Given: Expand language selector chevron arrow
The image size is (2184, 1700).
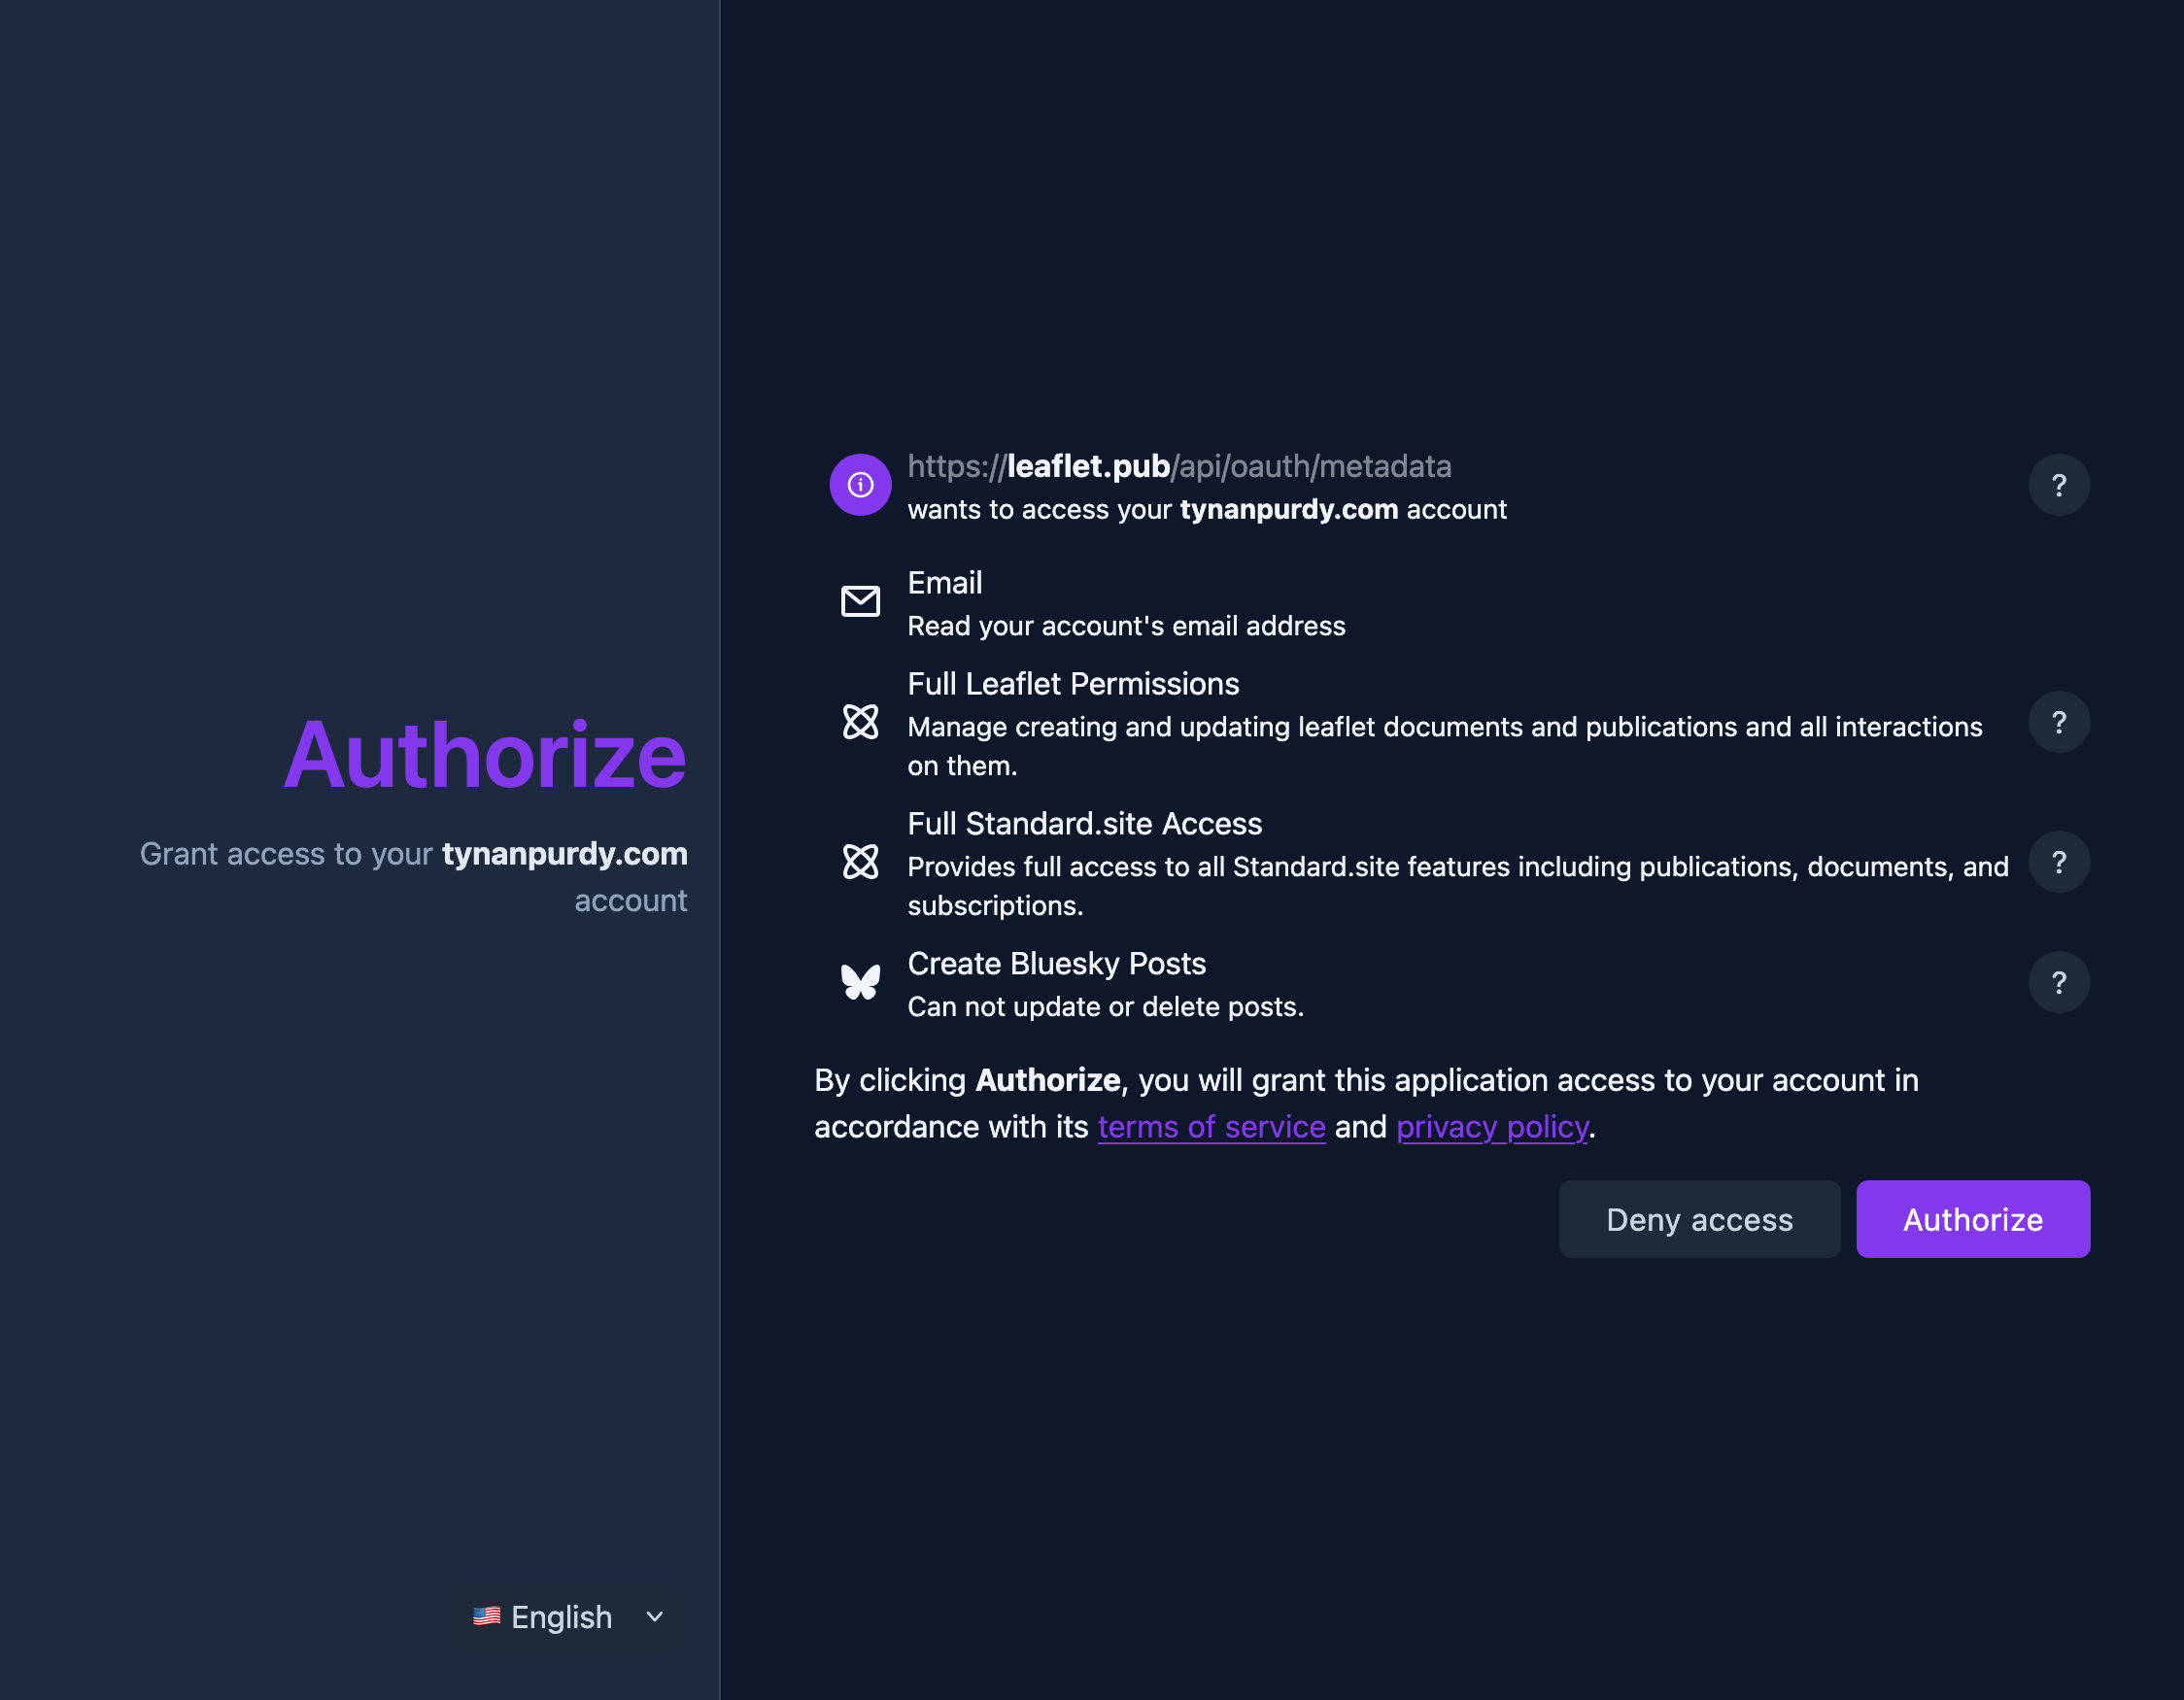Looking at the screenshot, I should coord(655,1617).
